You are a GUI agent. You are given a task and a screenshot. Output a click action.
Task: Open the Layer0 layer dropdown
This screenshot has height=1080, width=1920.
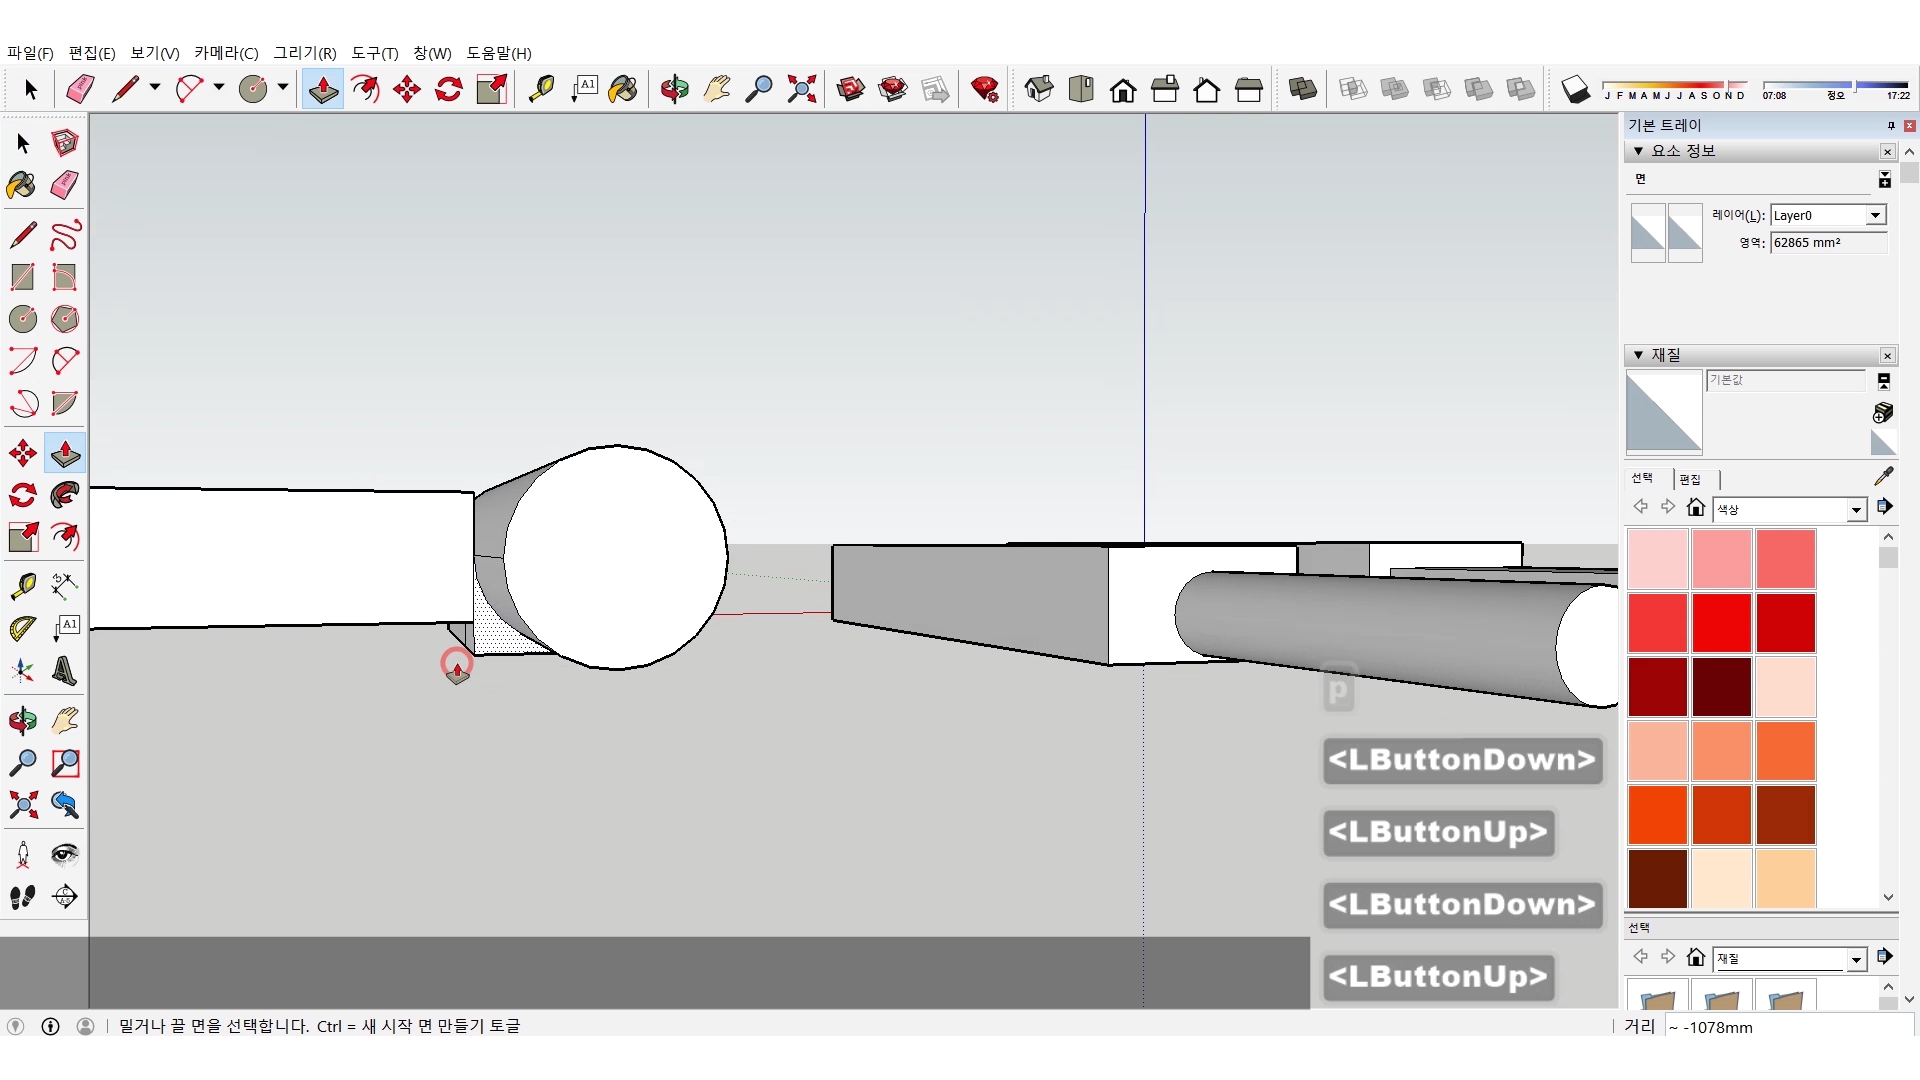pyautogui.click(x=1875, y=216)
